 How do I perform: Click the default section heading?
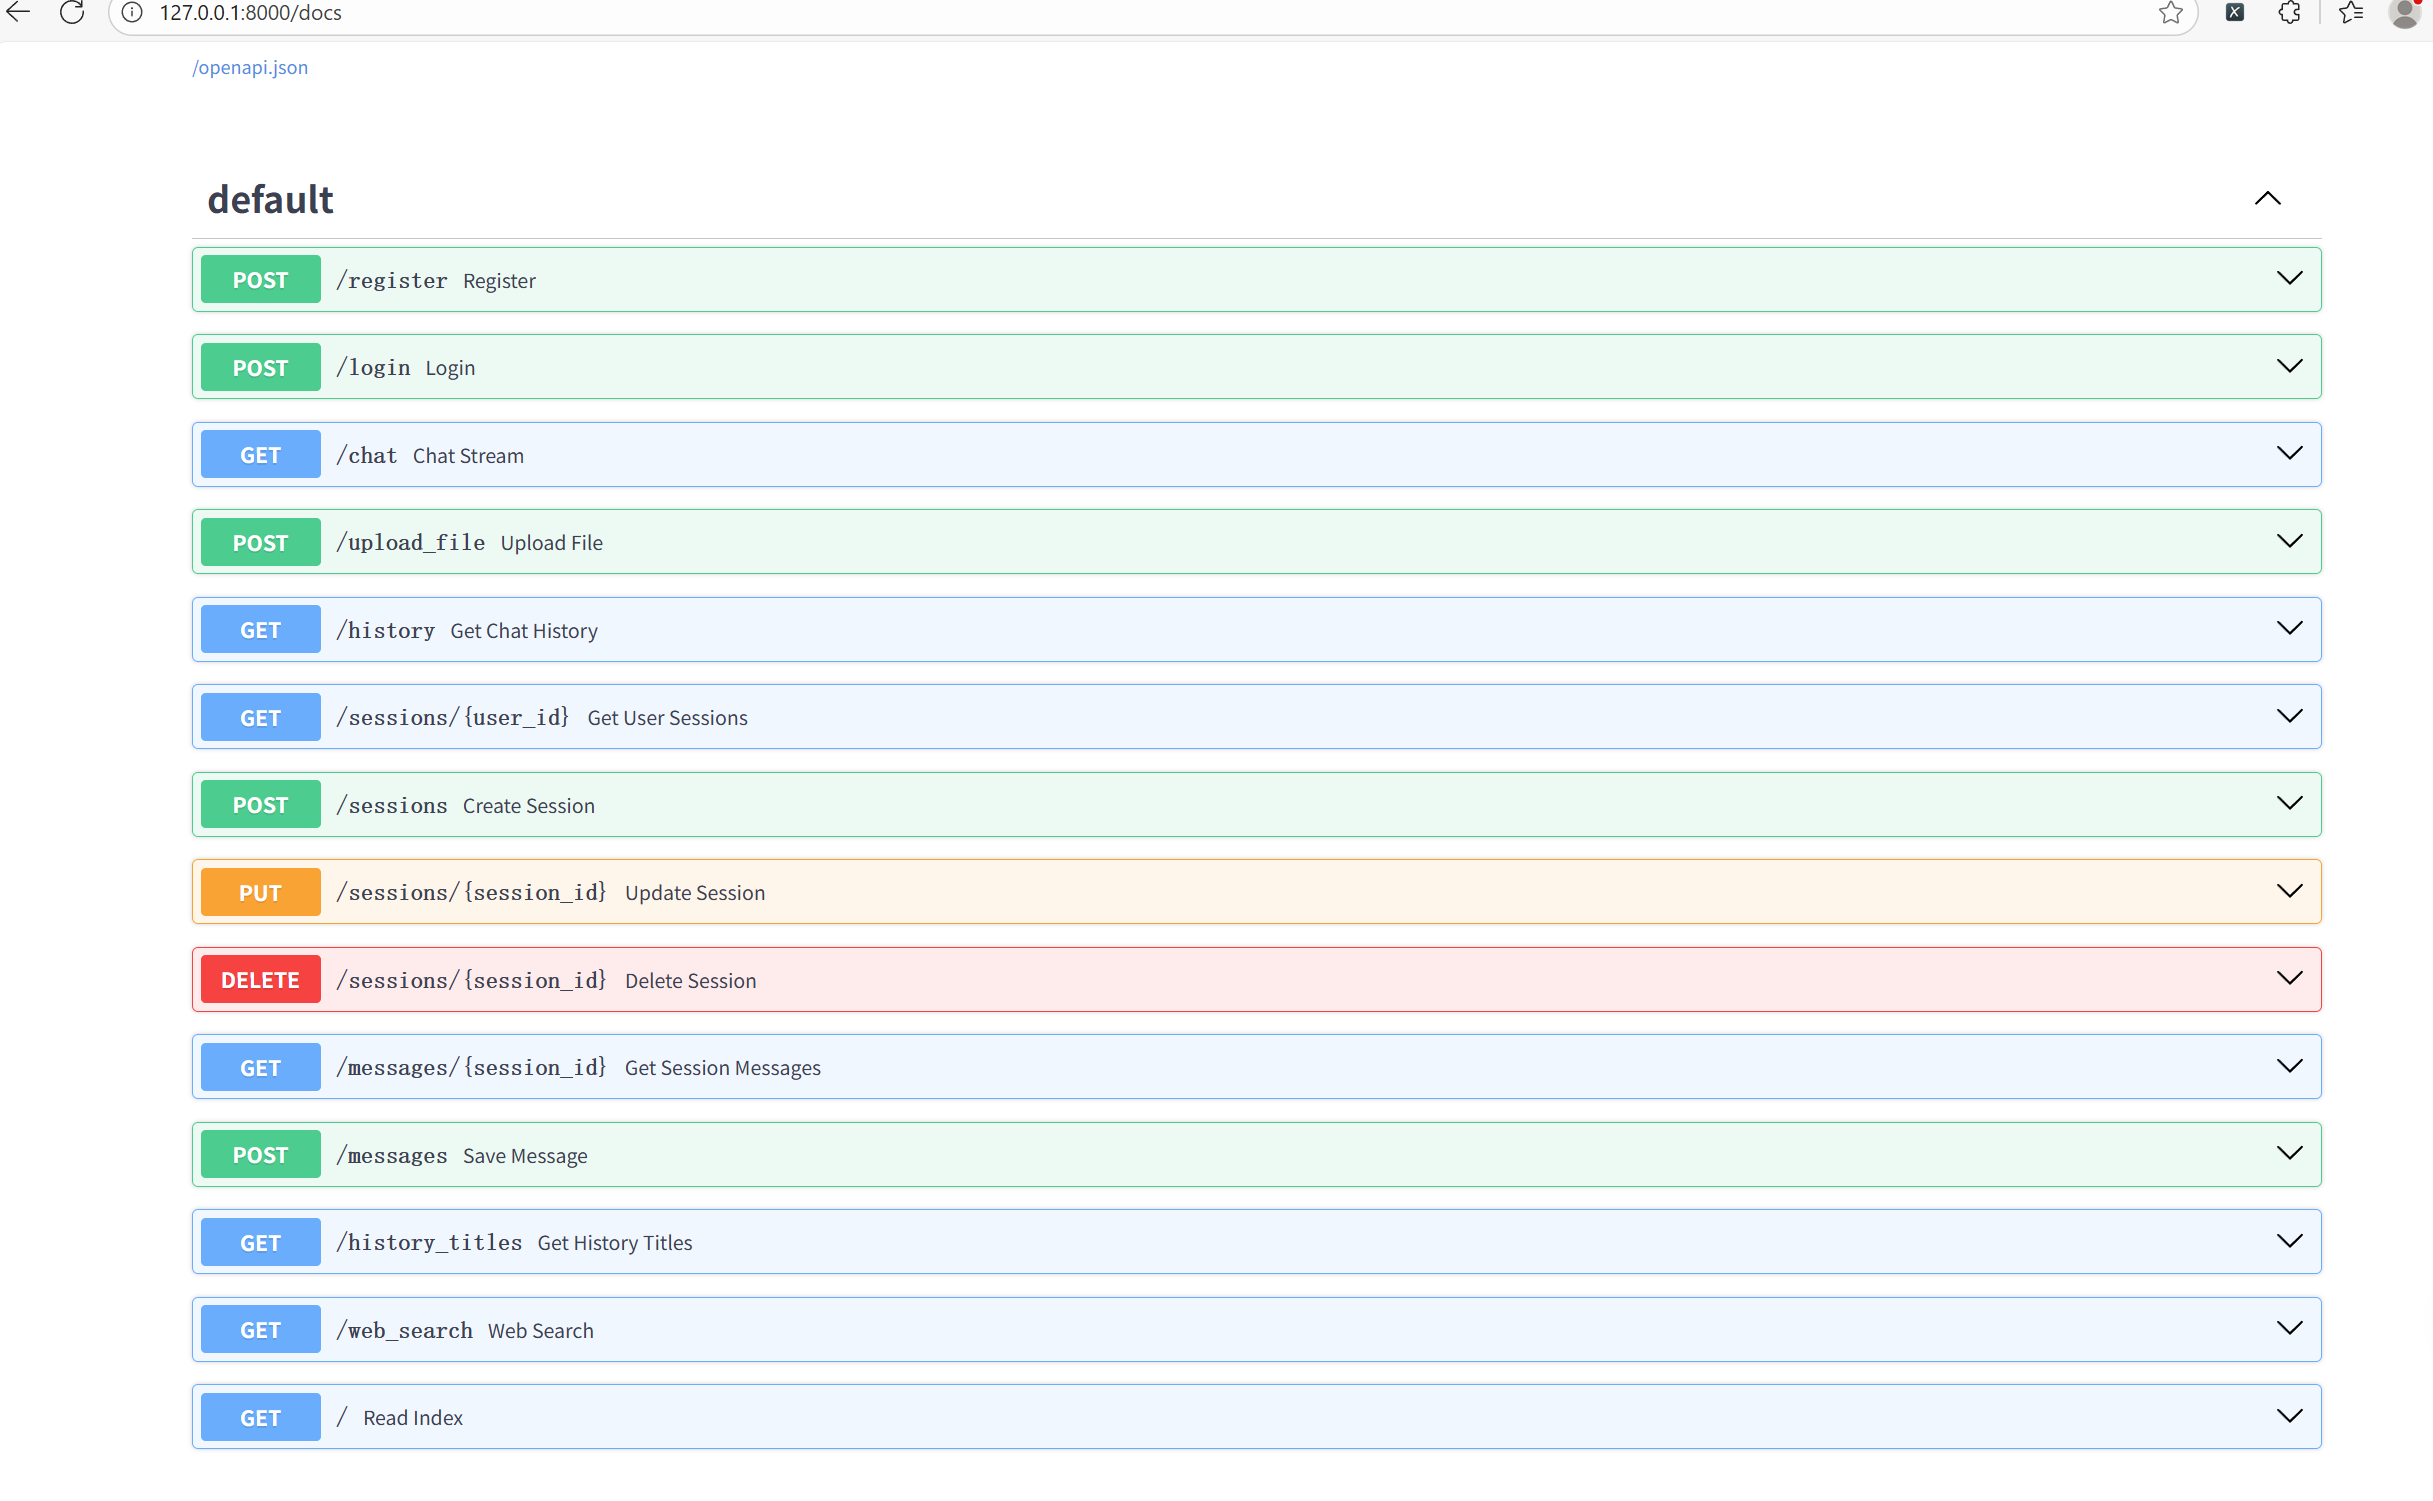[x=270, y=199]
